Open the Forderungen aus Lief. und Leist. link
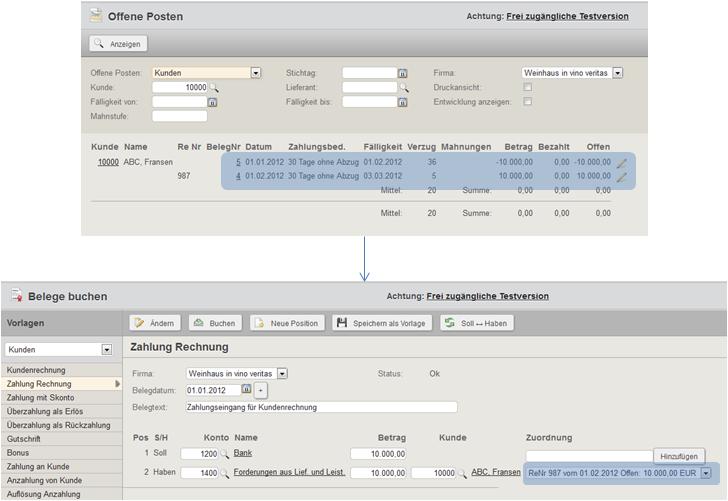Screen dimensions: 728x501 tap(290, 472)
